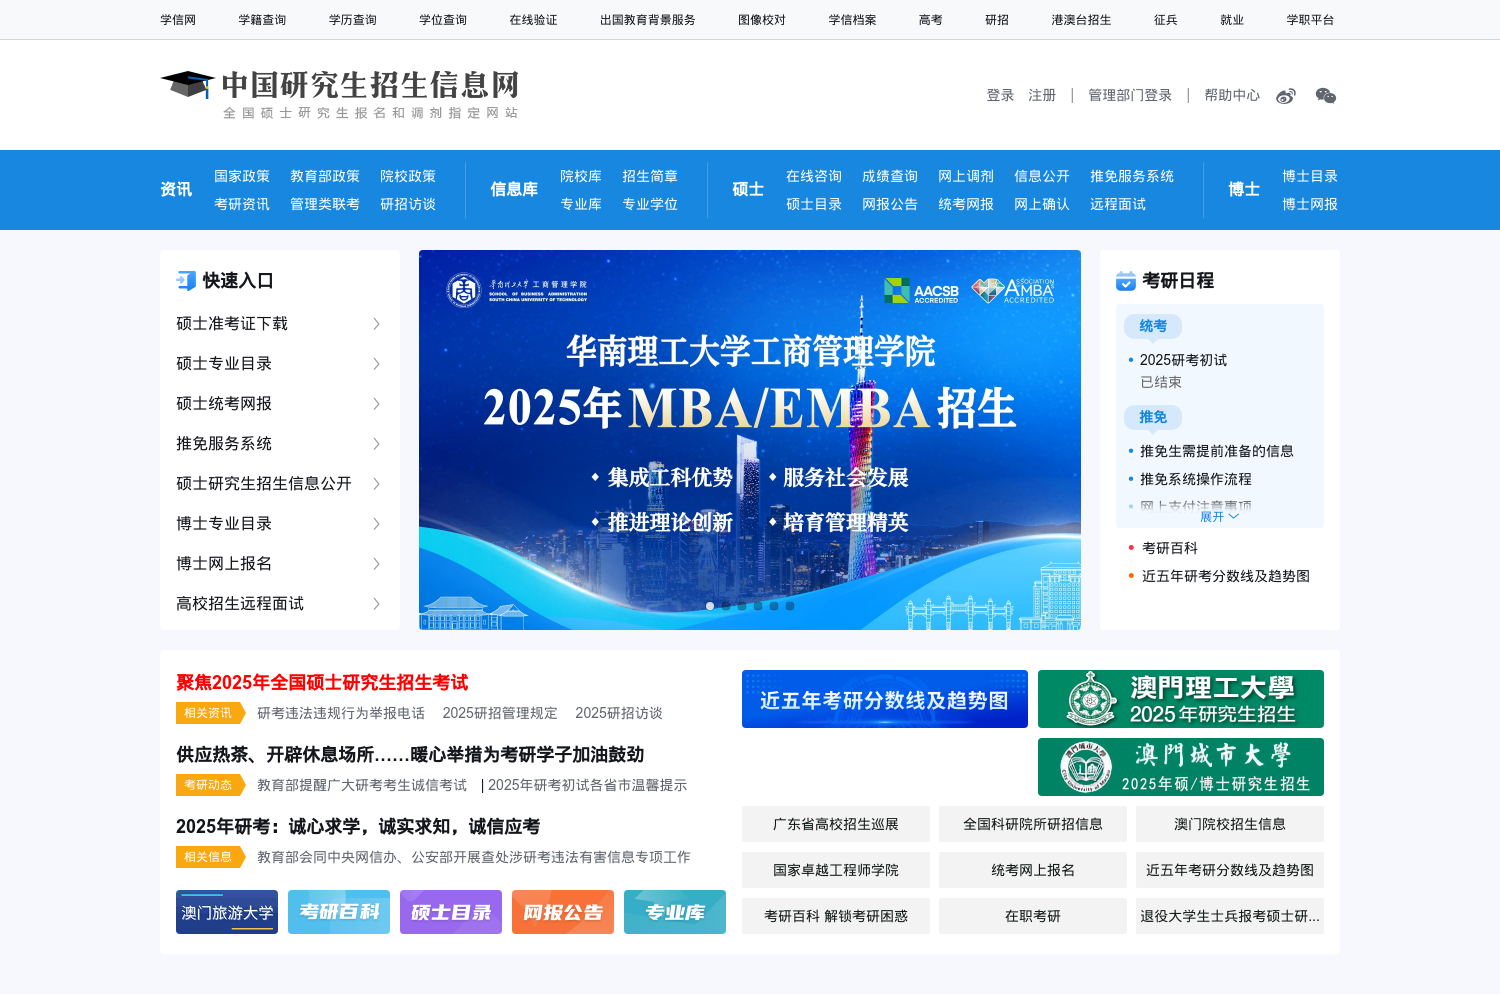The height and width of the screenshot is (995, 1500).
Task: Open 2025研考初试 schedule item
Action: tap(1183, 360)
